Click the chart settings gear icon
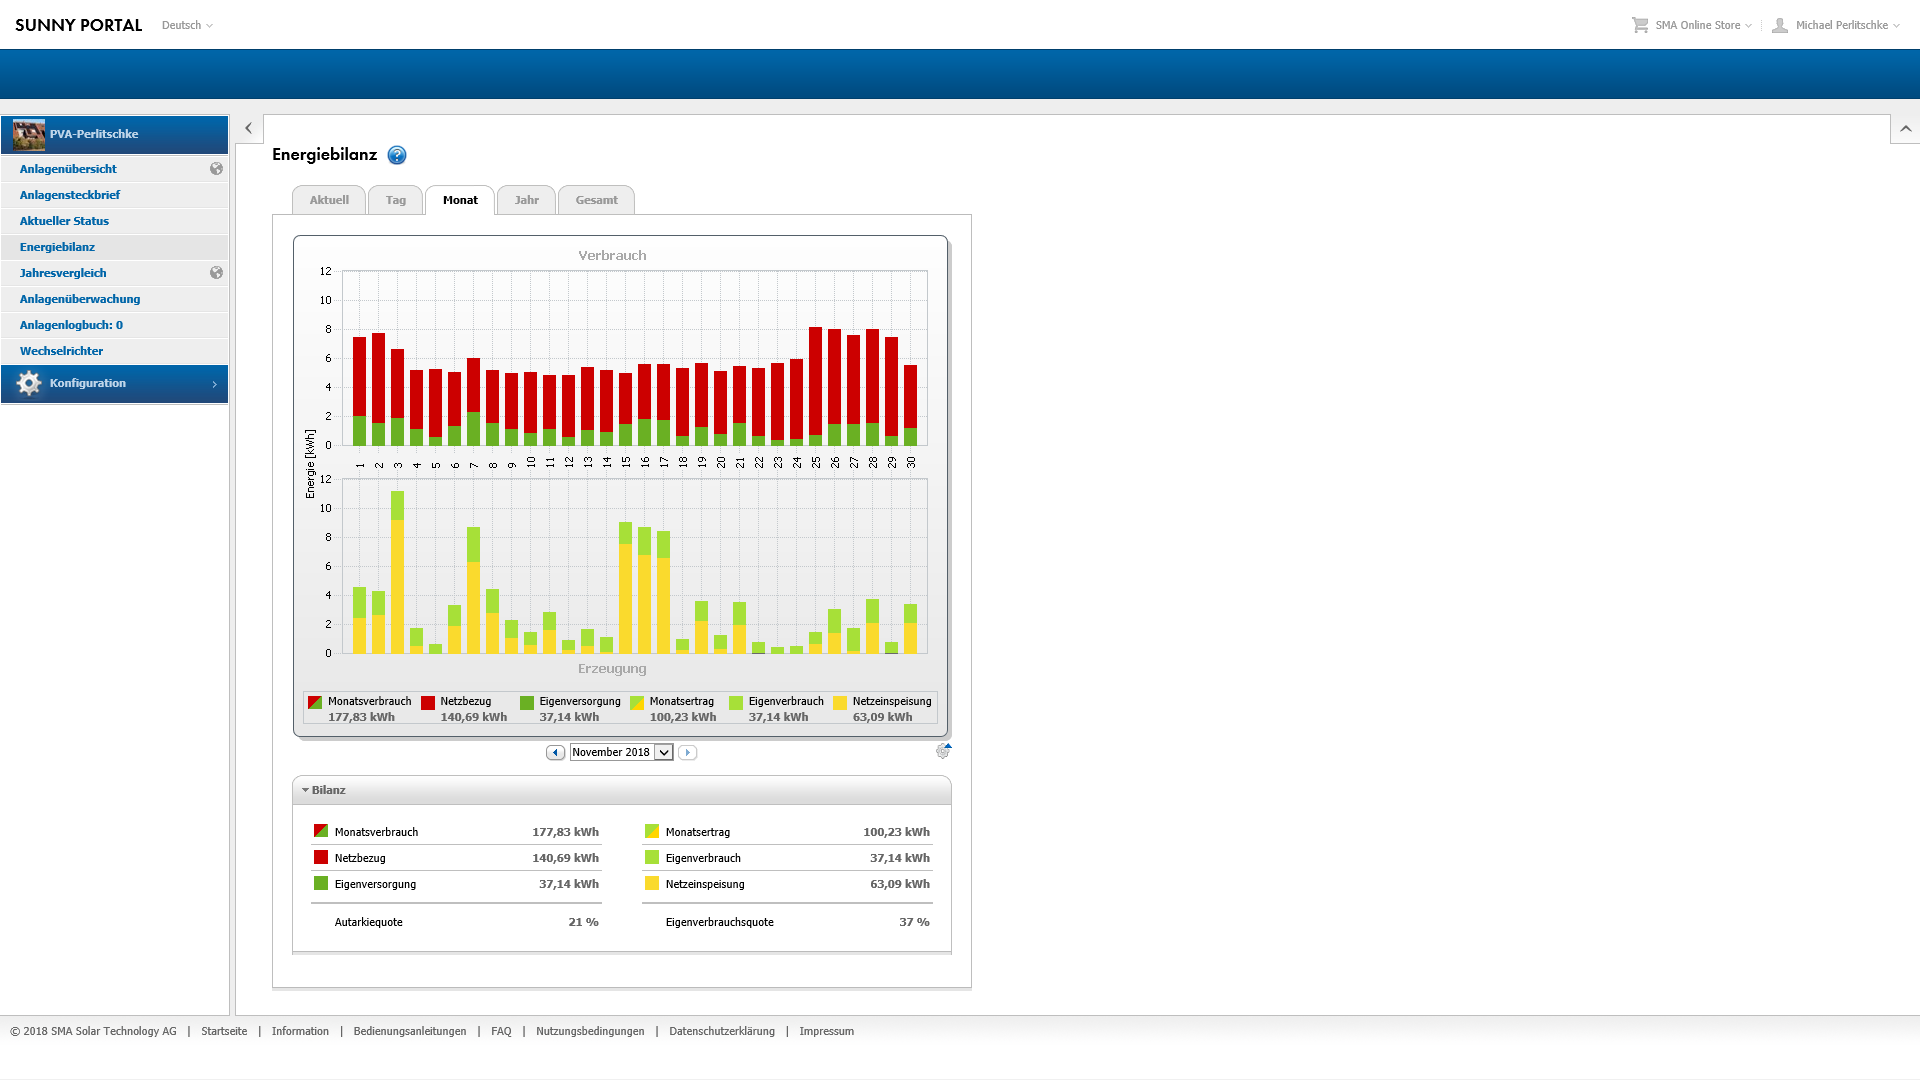Image resolution: width=1920 pixels, height=1080 pixels. coord(942,751)
